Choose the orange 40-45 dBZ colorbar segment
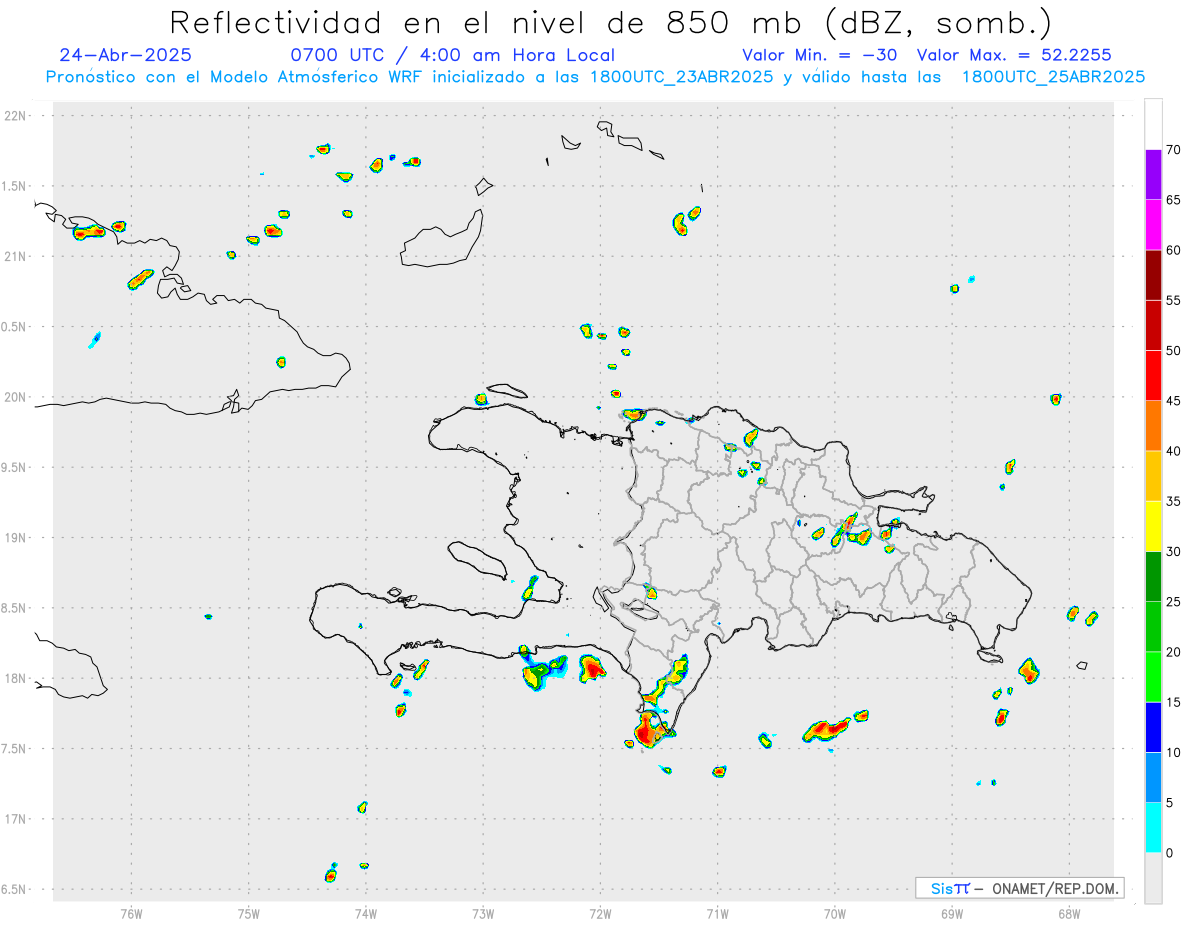The height and width of the screenshot is (927, 1200). [1153, 426]
